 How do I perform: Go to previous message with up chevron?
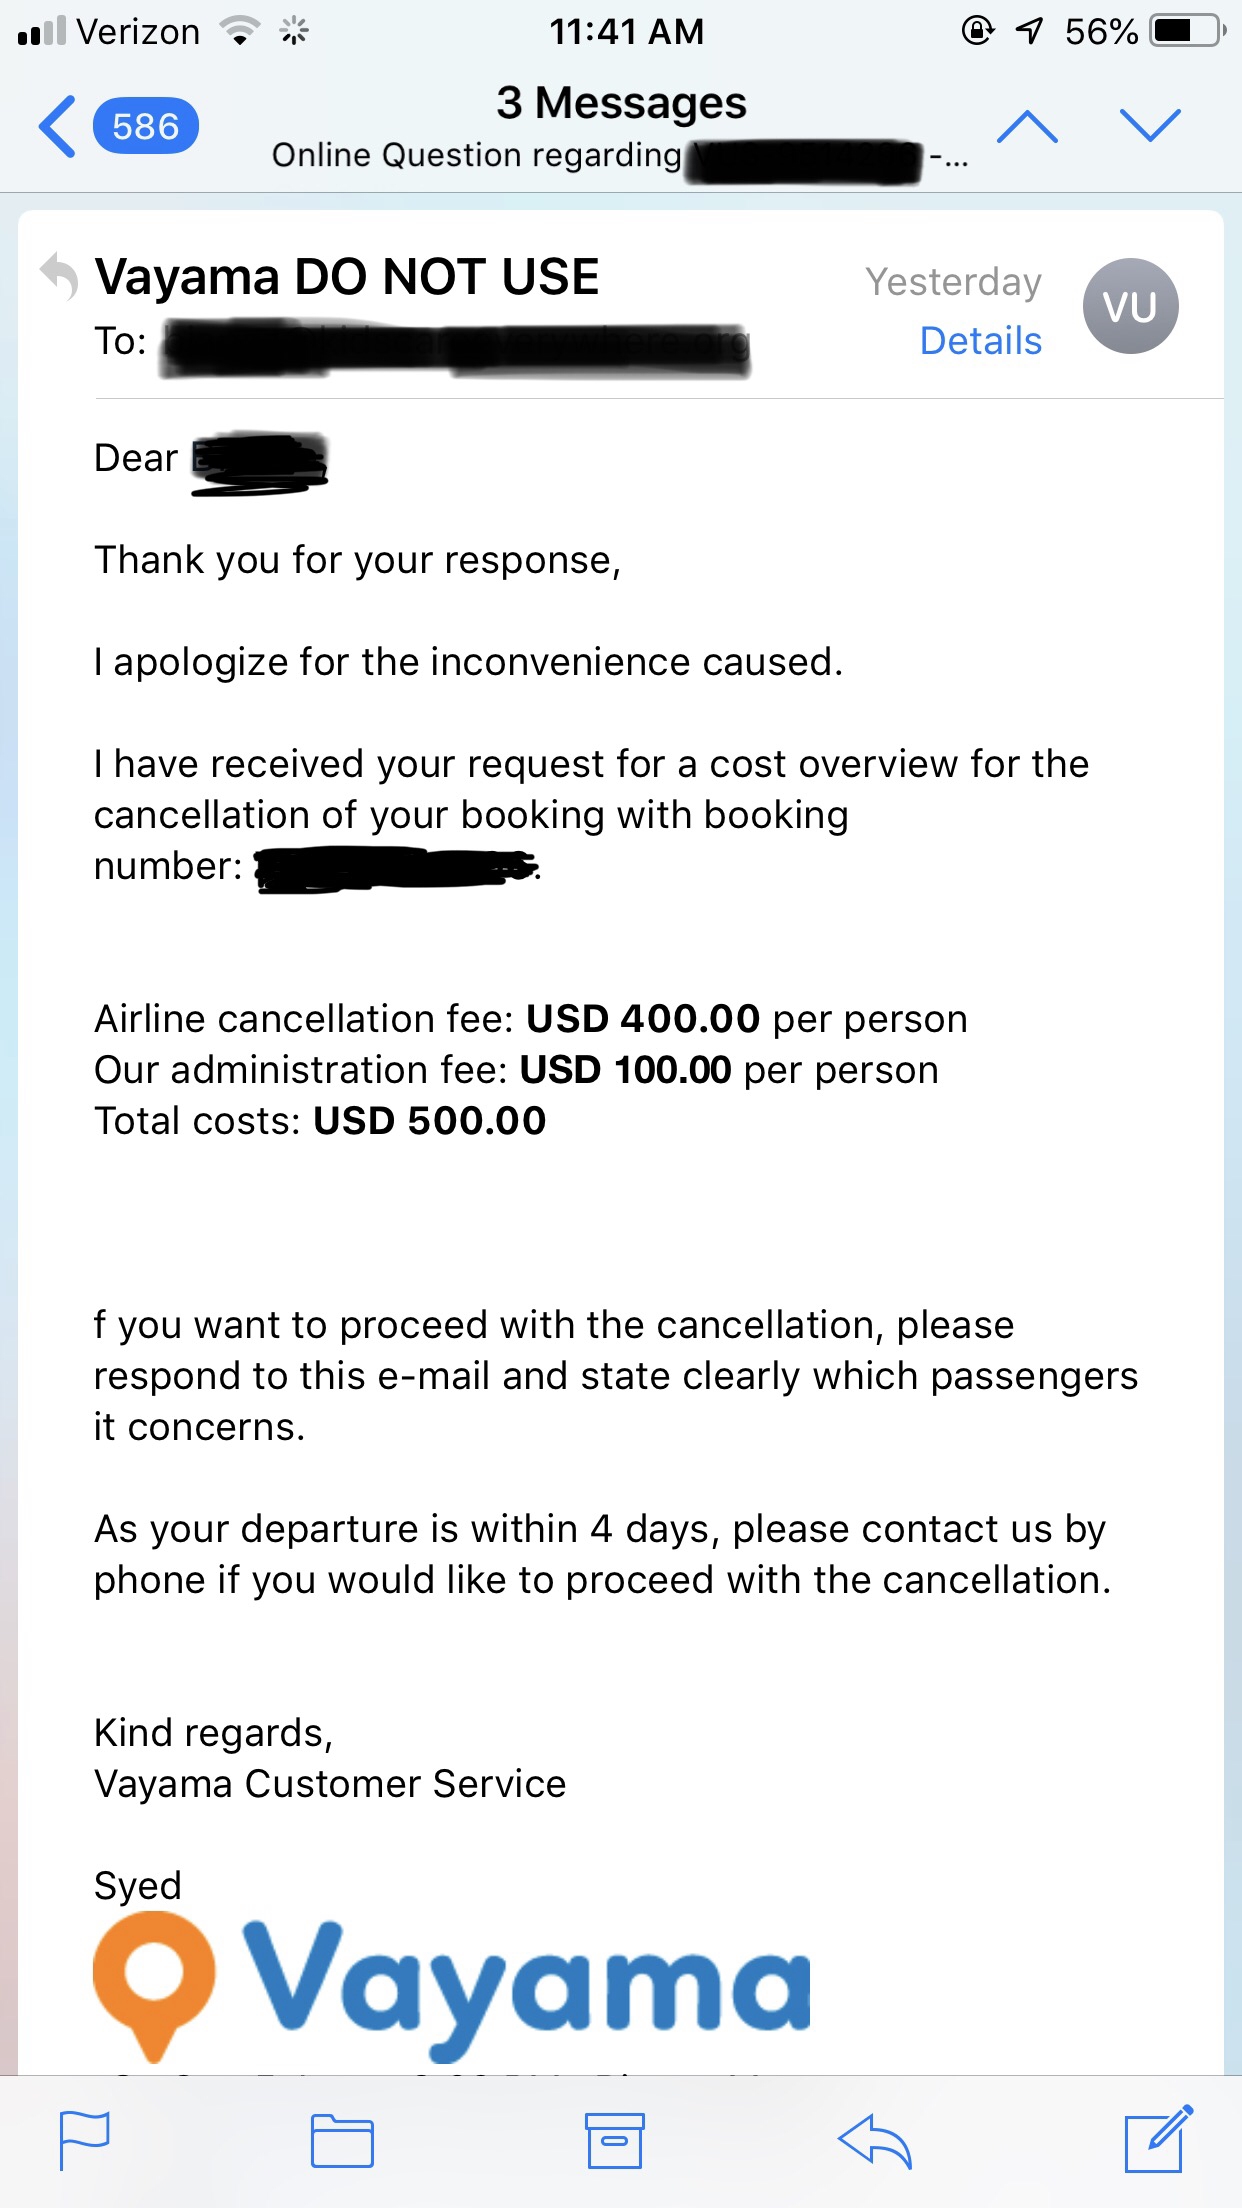click(x=1027, y=127)
